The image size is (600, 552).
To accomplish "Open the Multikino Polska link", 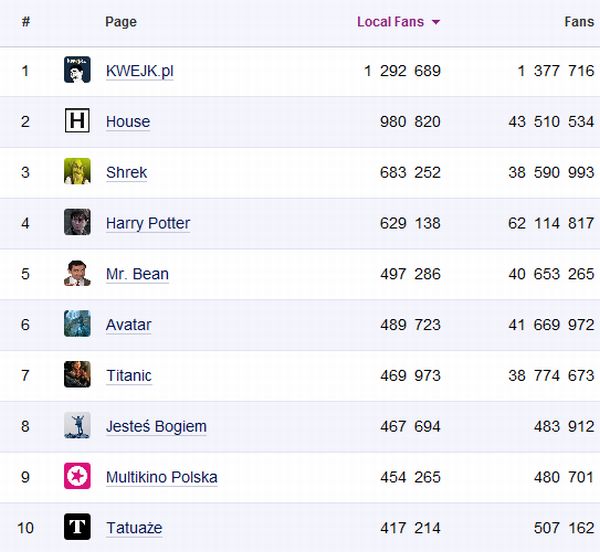I will 161,477.
